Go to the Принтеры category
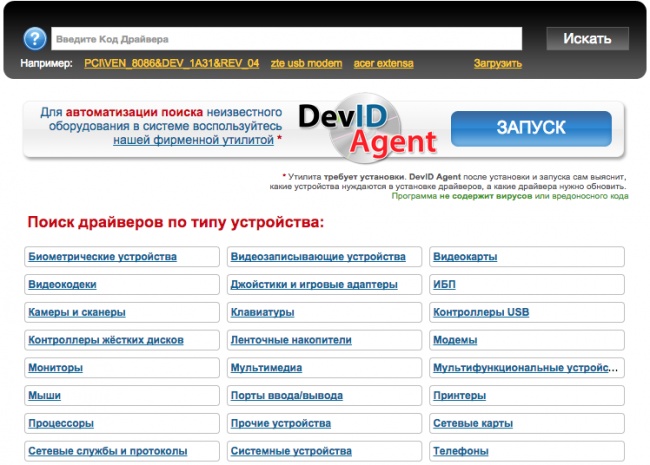The width and height of the screenshot is (650, 465). pyautogui.click(x=459, y=396)
